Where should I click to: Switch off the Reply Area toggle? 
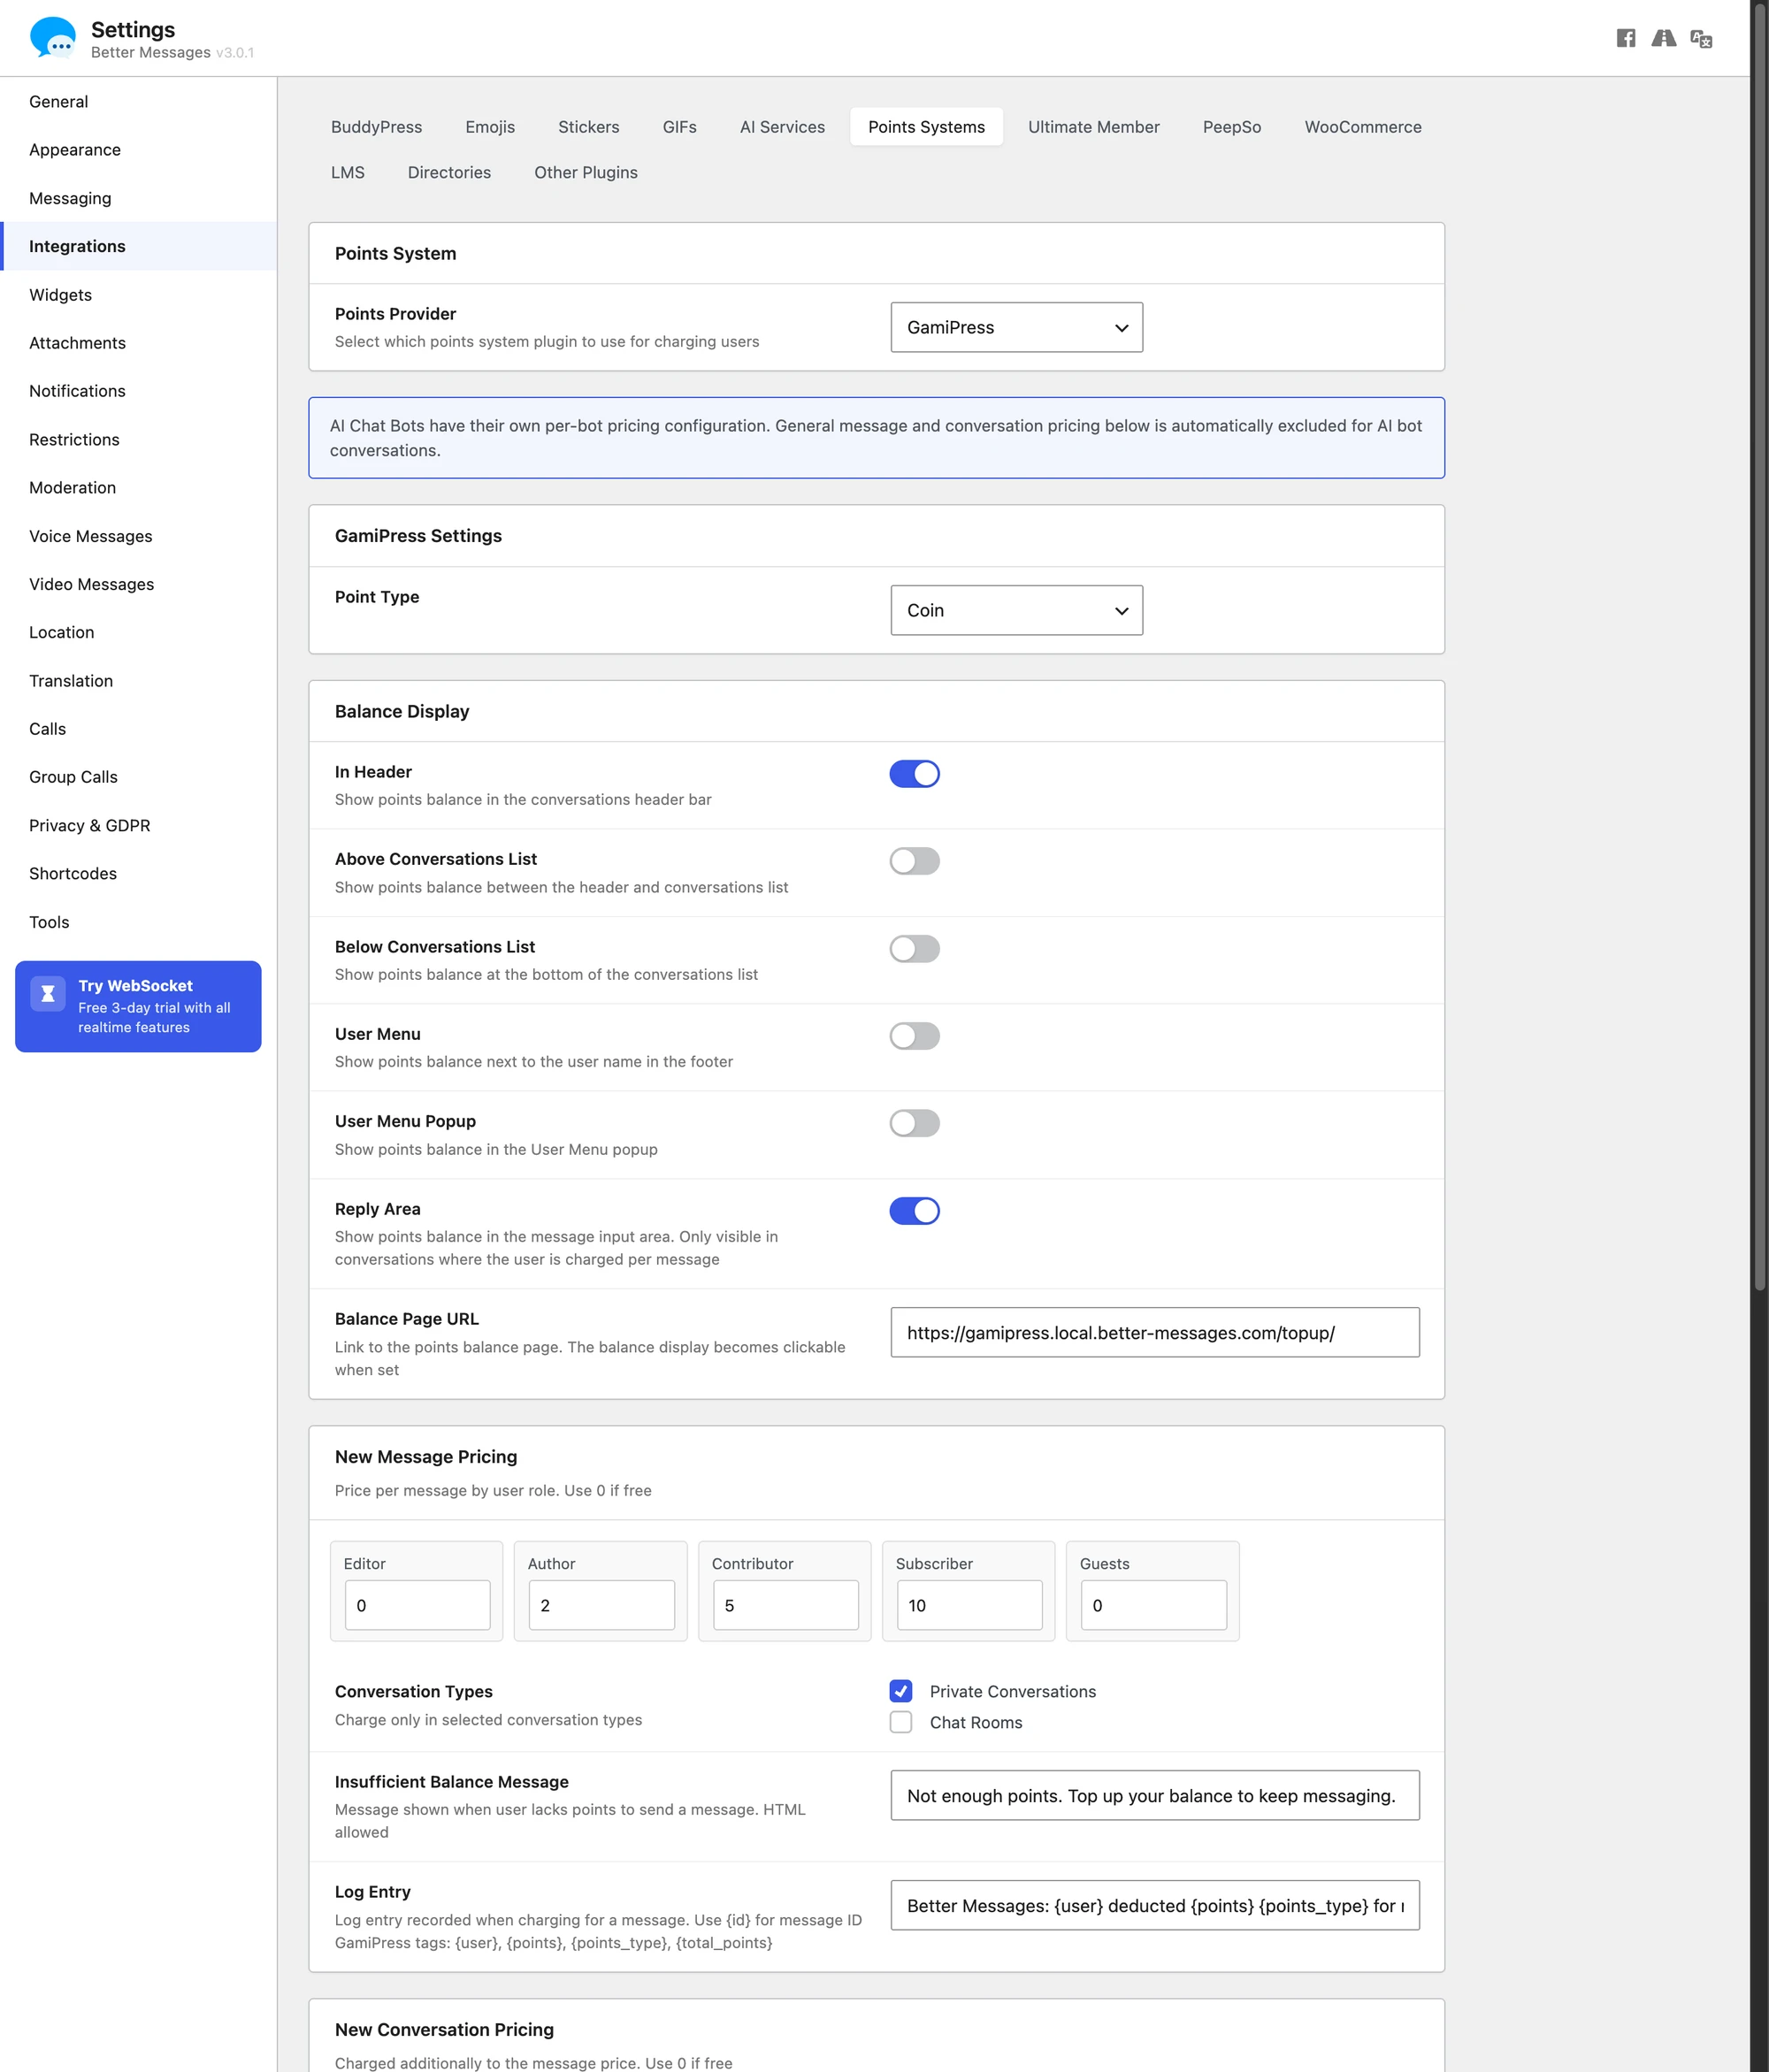(x=914, y=1211)
